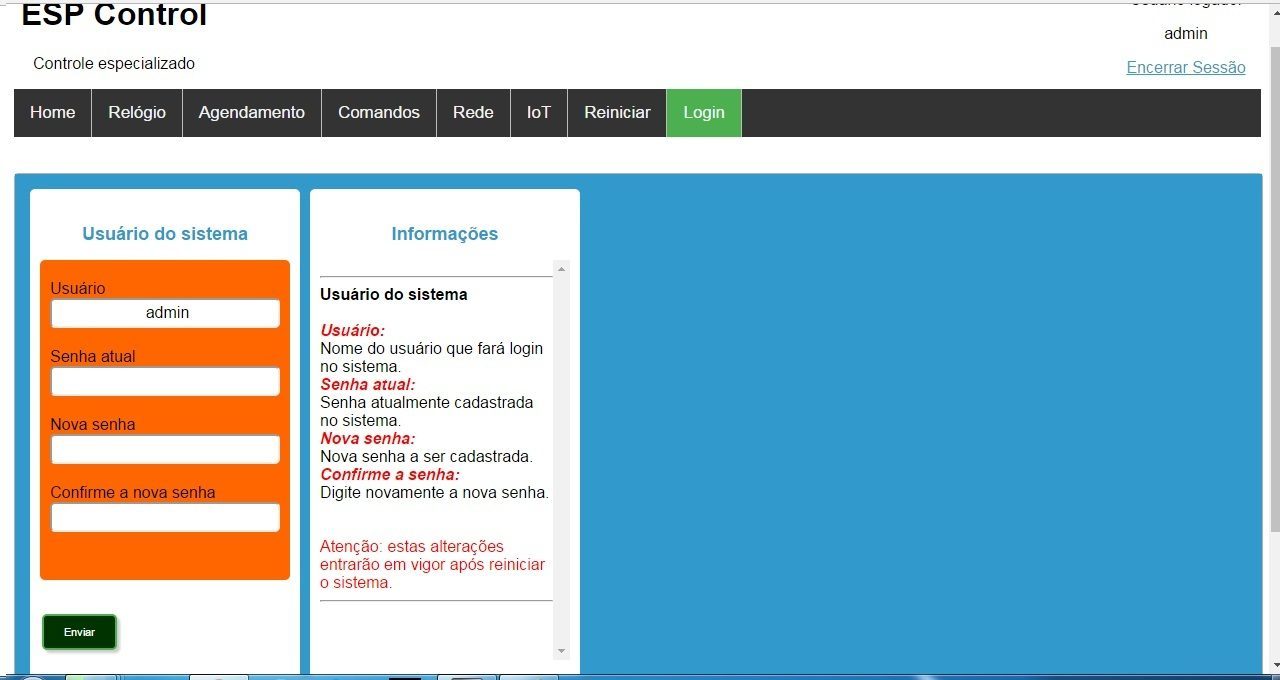
Task: Click the Informações panel scroll-up arrow
Action: pyautogui.click(x=561, y=269)
